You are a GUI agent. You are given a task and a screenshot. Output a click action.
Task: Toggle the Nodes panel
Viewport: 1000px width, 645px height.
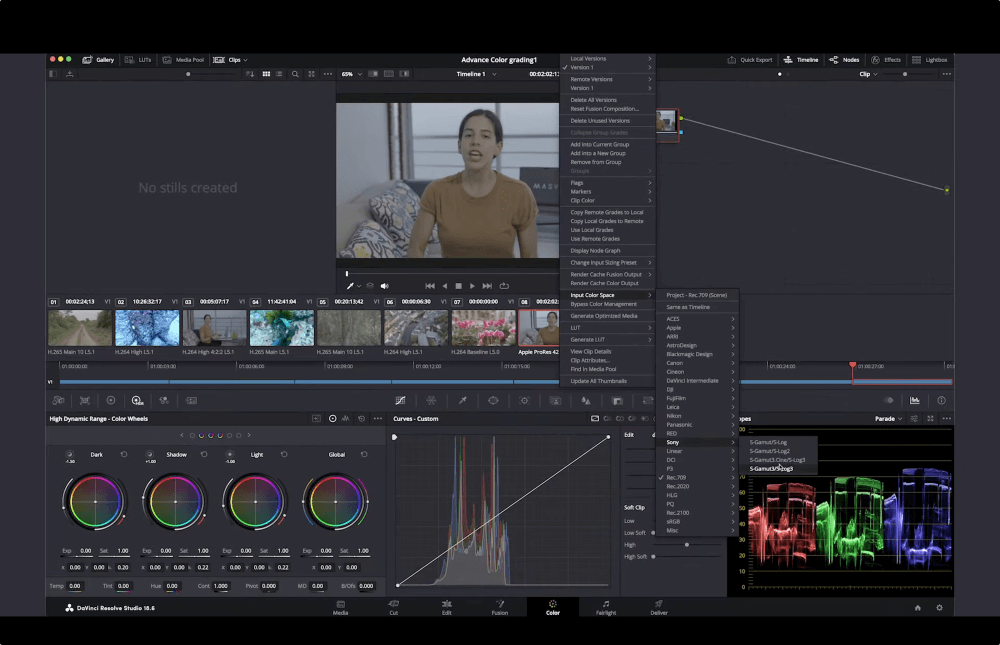pos(844,60)
